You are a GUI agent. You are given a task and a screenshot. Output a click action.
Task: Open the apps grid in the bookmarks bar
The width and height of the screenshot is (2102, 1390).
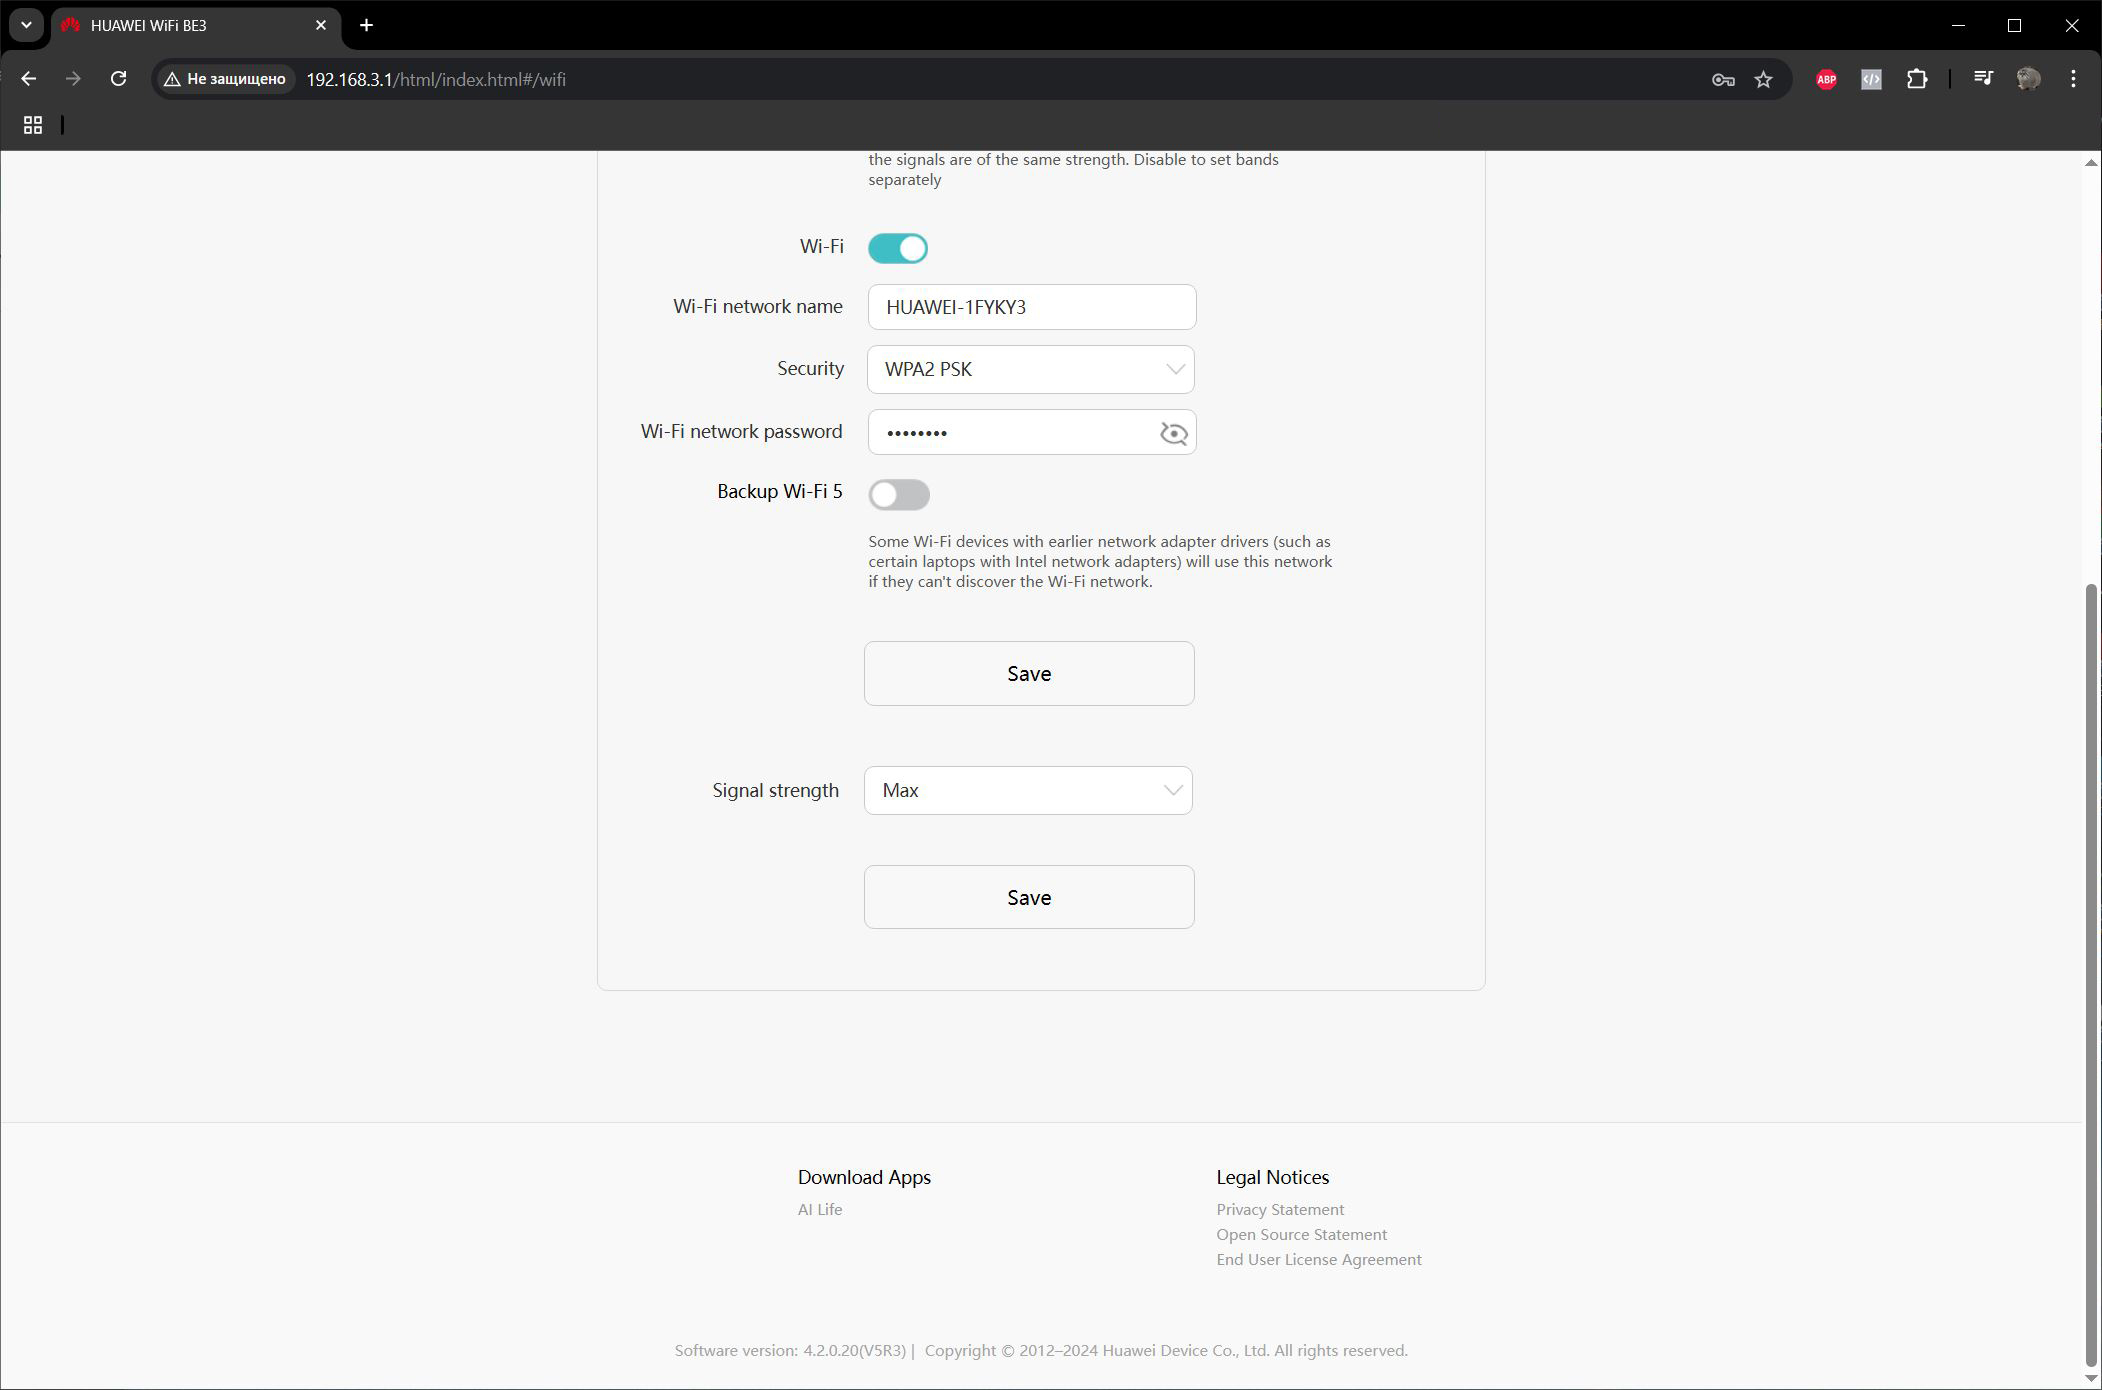click(x=33, y=125)
